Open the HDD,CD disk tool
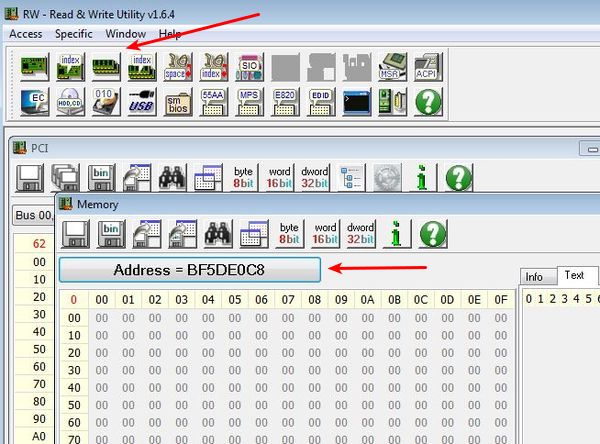 [70, 102]
